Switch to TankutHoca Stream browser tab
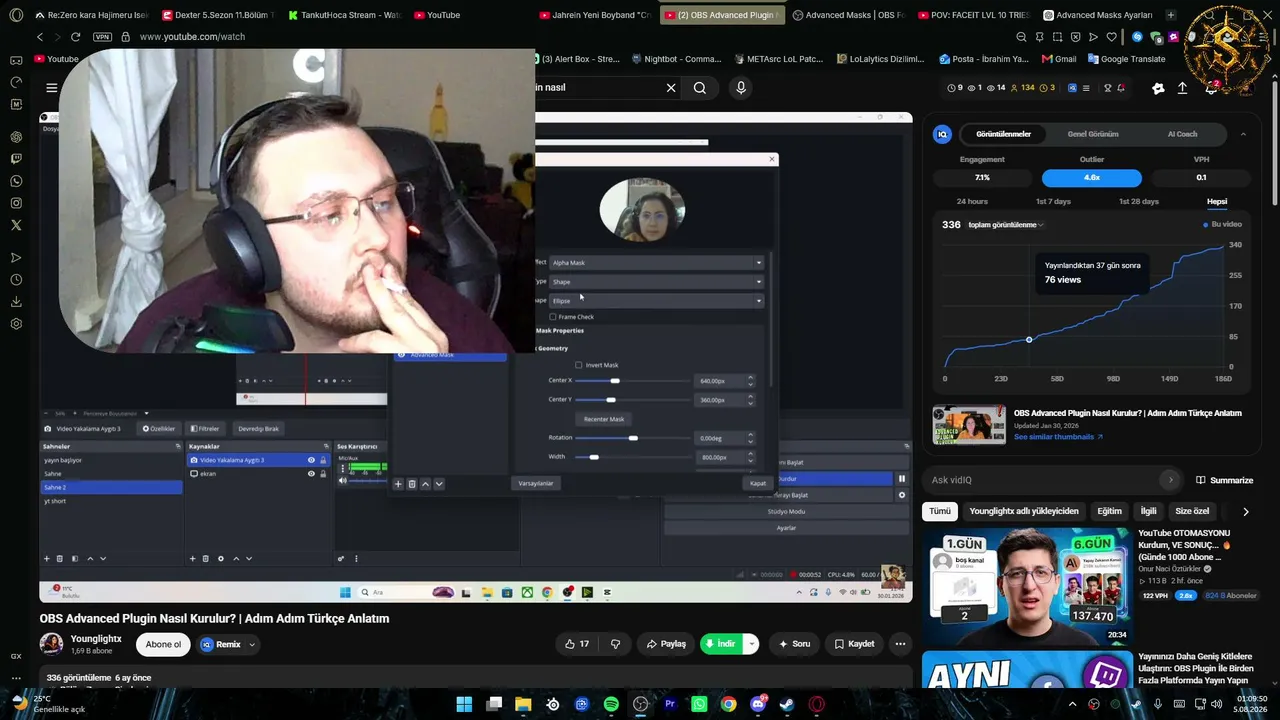The height and width of the screenshot is (720, 1280). [344, 15]
